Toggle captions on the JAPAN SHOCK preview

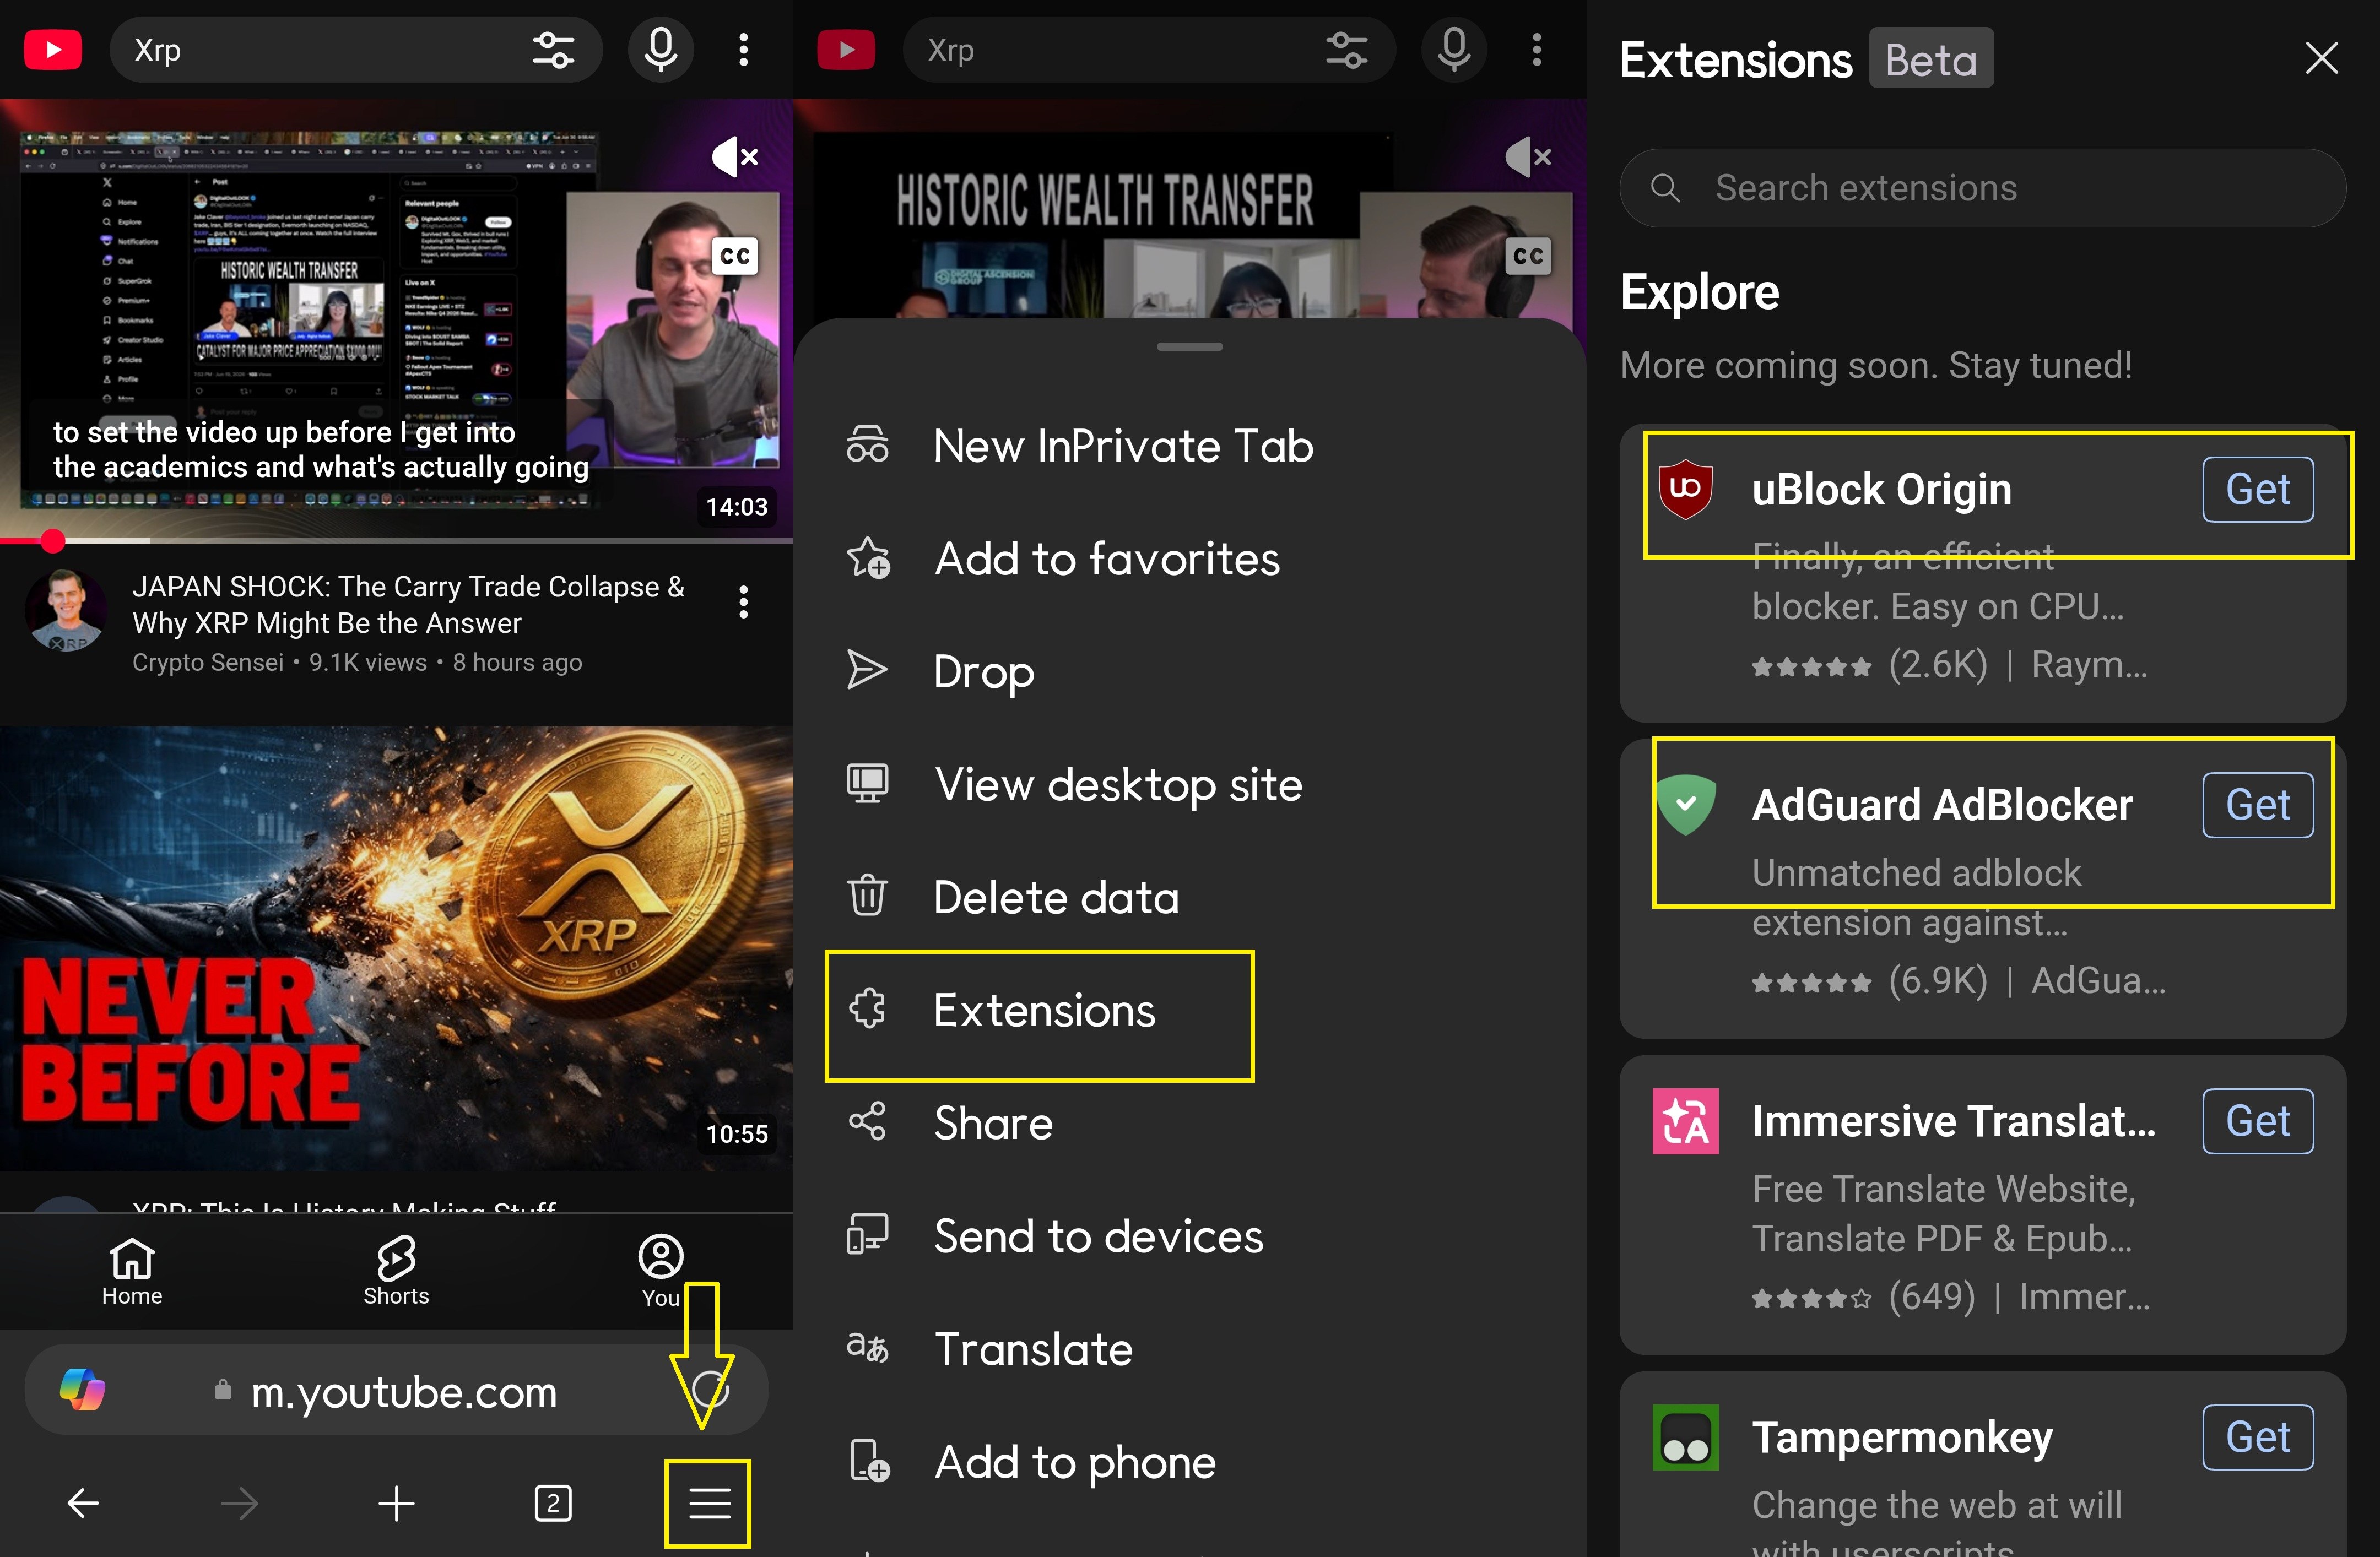point(735,256)
